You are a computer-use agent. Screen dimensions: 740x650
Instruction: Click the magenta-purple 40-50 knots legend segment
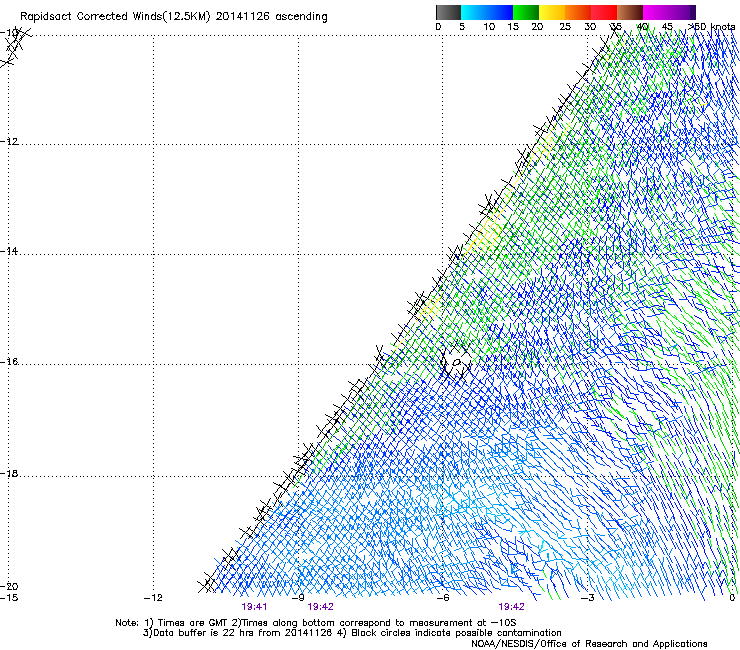click(x=669, y=12)
